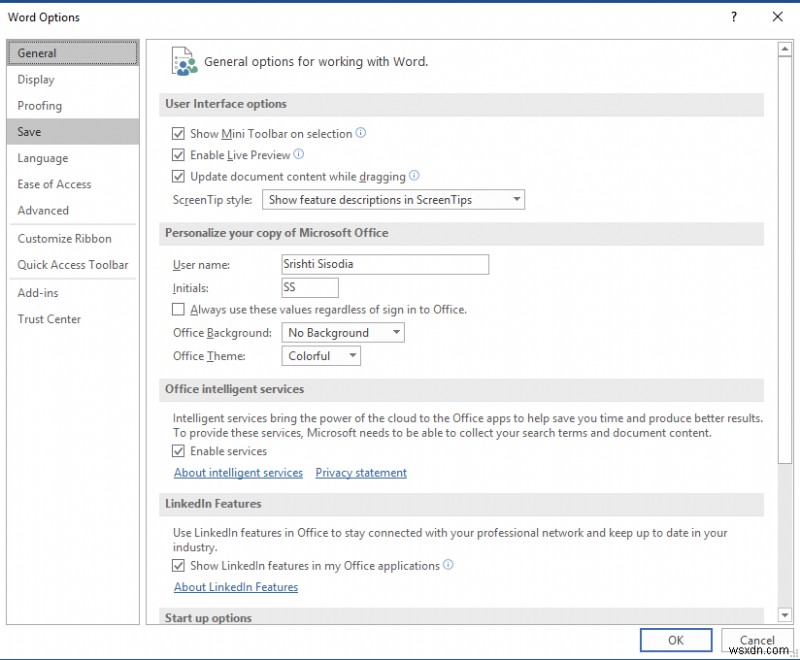Uncheck the Enable services checkbox
Screen dimensions: 800x660
(178, 451)
